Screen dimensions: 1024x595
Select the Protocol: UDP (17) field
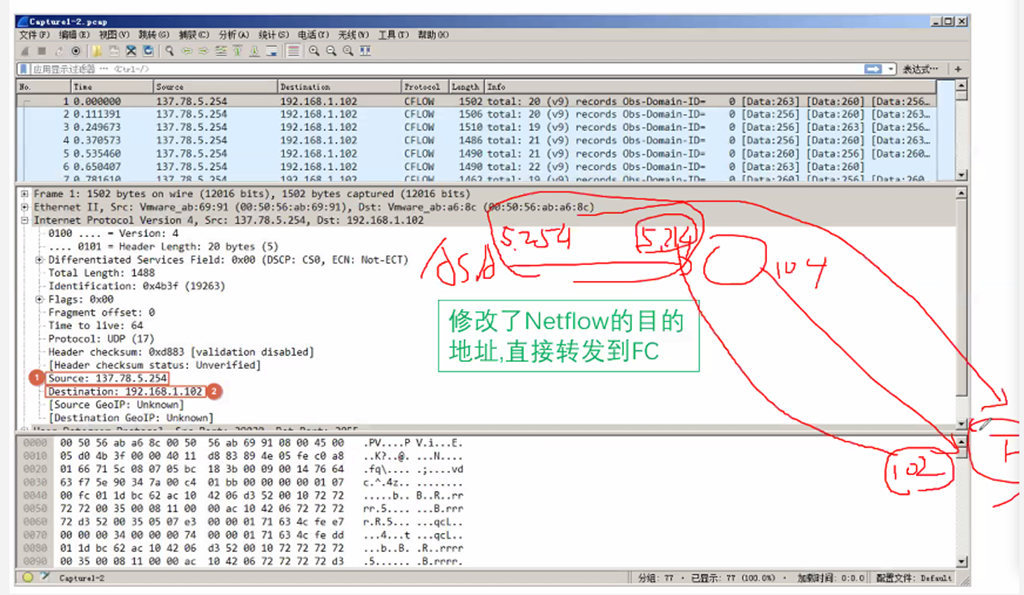click(x=101, y=338)
